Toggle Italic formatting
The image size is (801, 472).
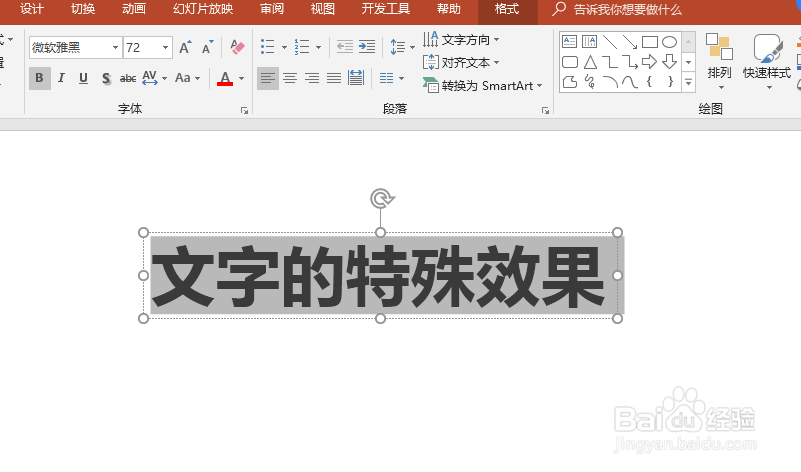tap(61, 78)
